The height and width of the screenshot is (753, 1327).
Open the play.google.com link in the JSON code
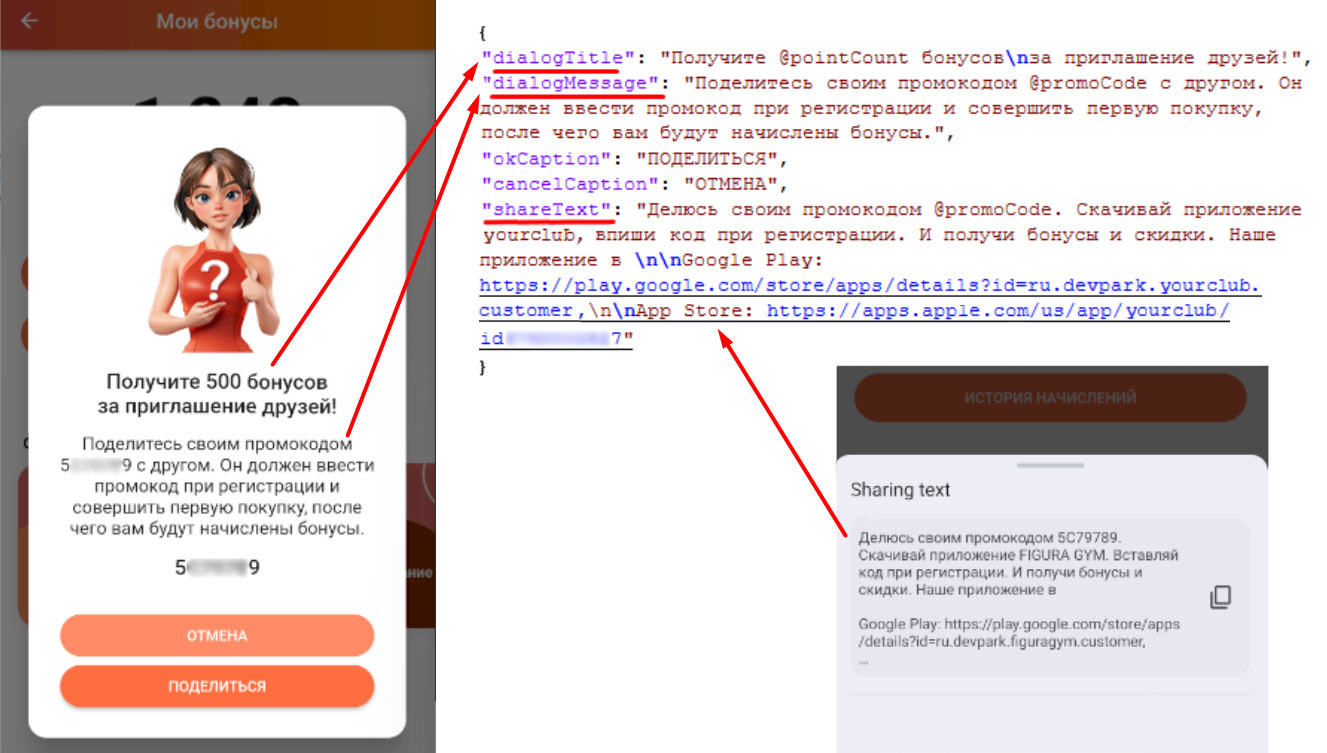pyautogui.click(x=870, y=299)
